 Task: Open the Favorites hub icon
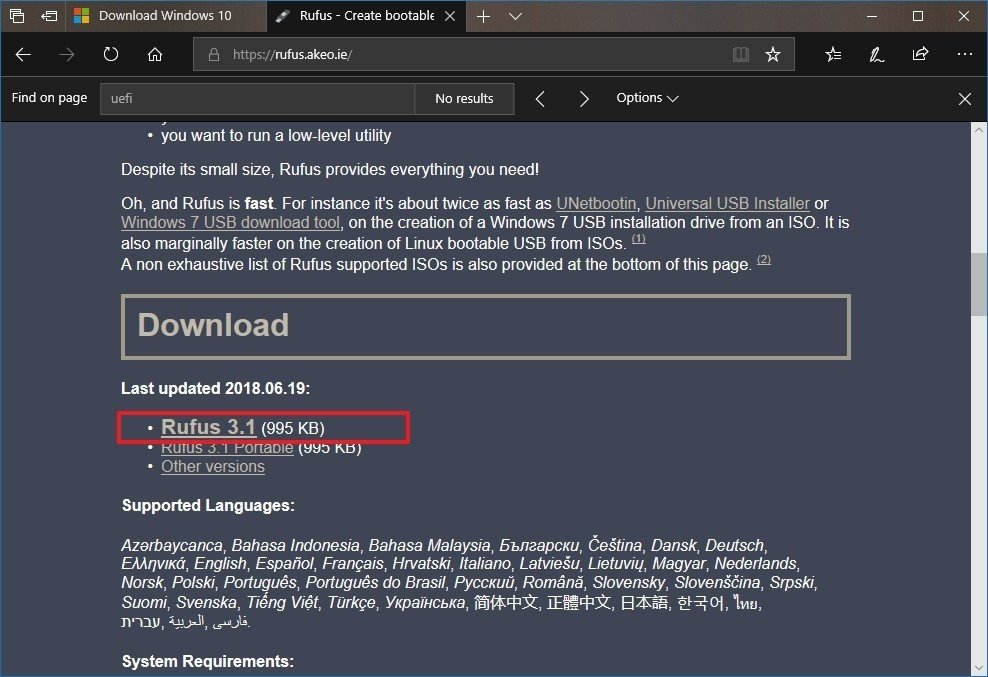833,55
